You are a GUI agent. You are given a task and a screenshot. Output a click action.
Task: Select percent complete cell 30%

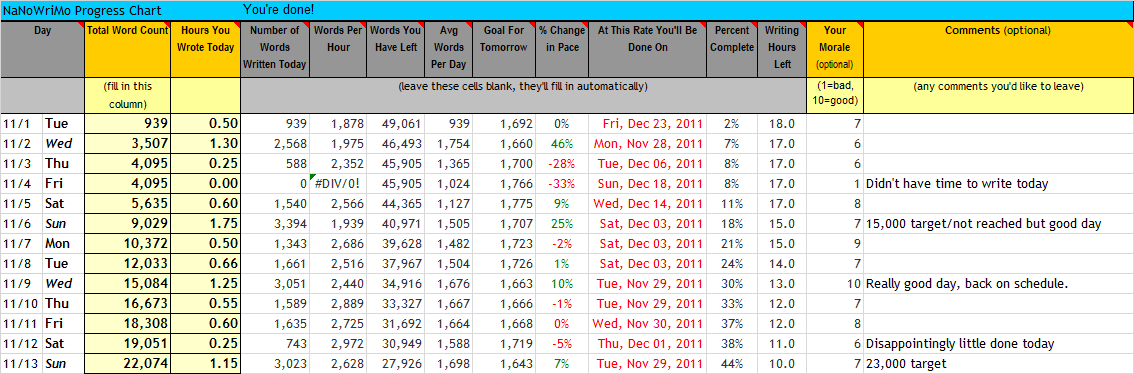(x=732, y=284)
